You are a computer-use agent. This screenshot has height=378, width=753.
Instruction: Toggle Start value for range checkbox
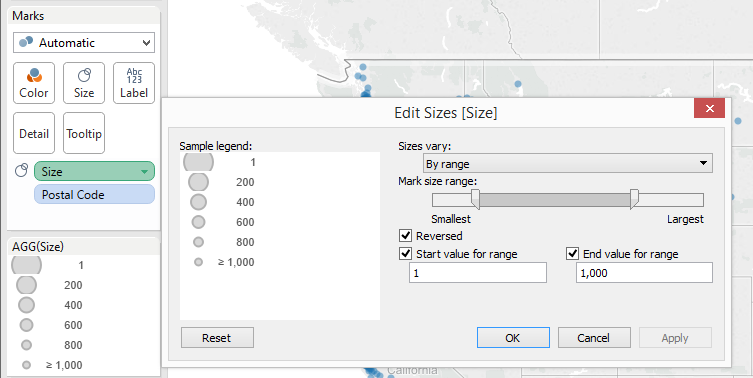click(x=406, y=254)
